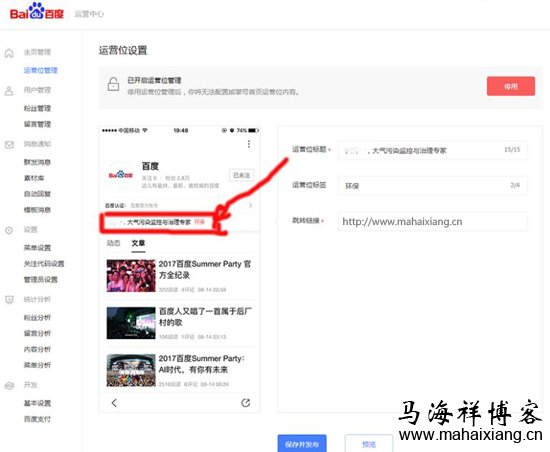This screenshot has width=550, height=452.
Task: Click the layers icon beside 开发
Action: [9, 385]
